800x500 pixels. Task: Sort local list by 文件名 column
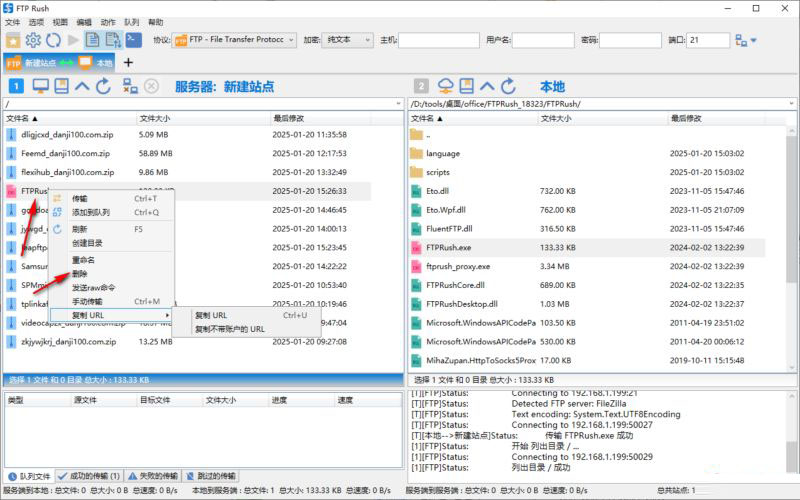pos(472,118)
